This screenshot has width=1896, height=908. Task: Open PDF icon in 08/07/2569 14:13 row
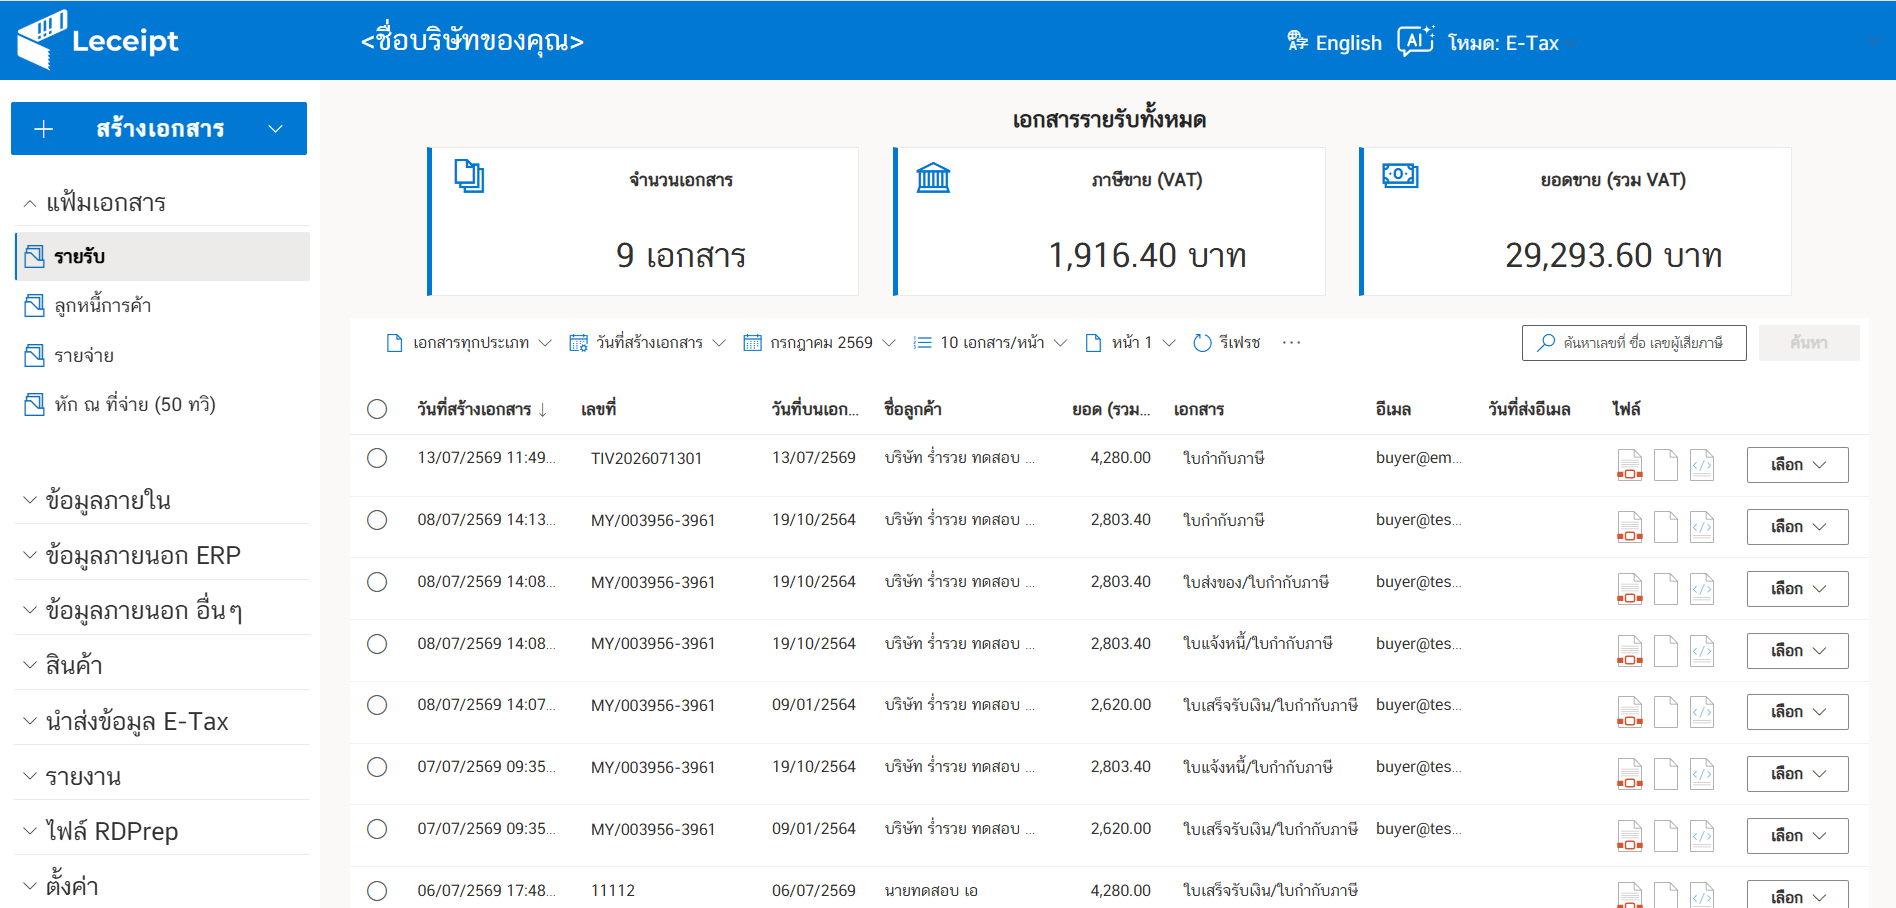click(1630, 527)
